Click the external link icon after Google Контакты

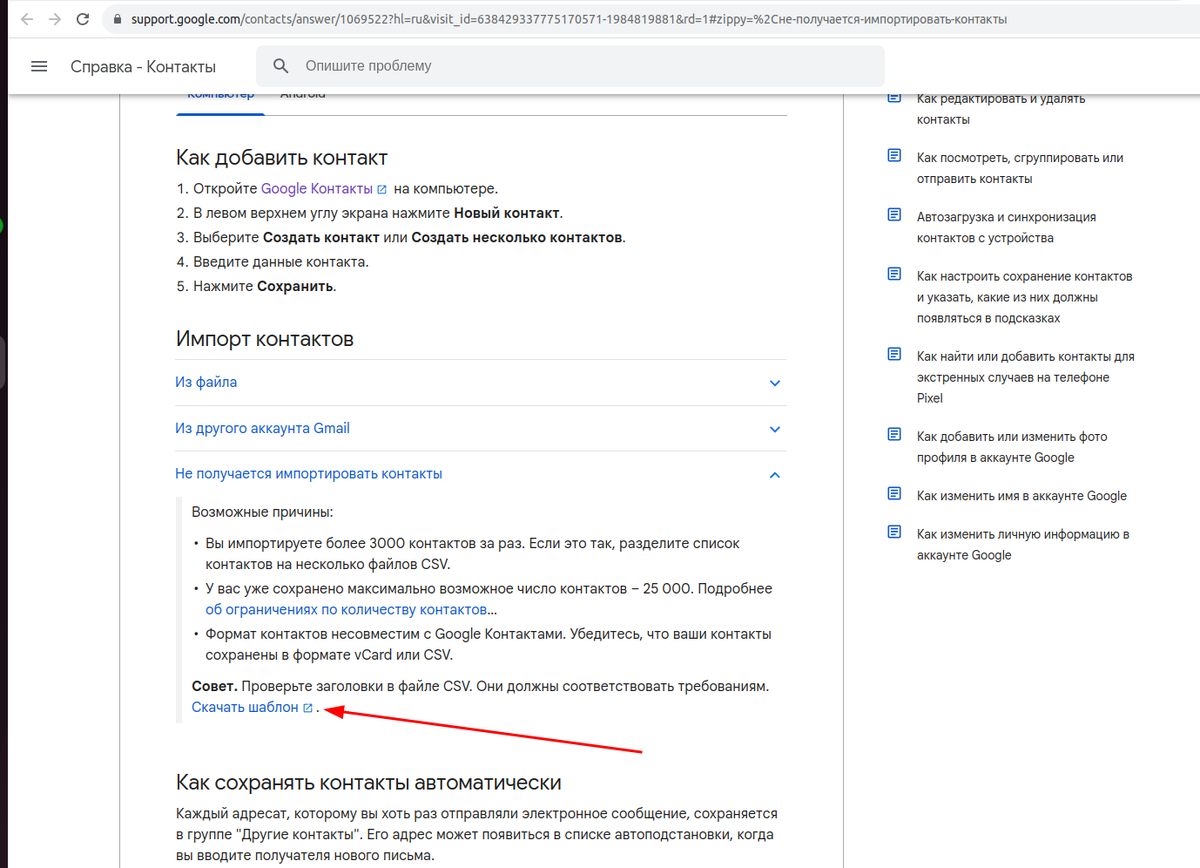point(382,189)
